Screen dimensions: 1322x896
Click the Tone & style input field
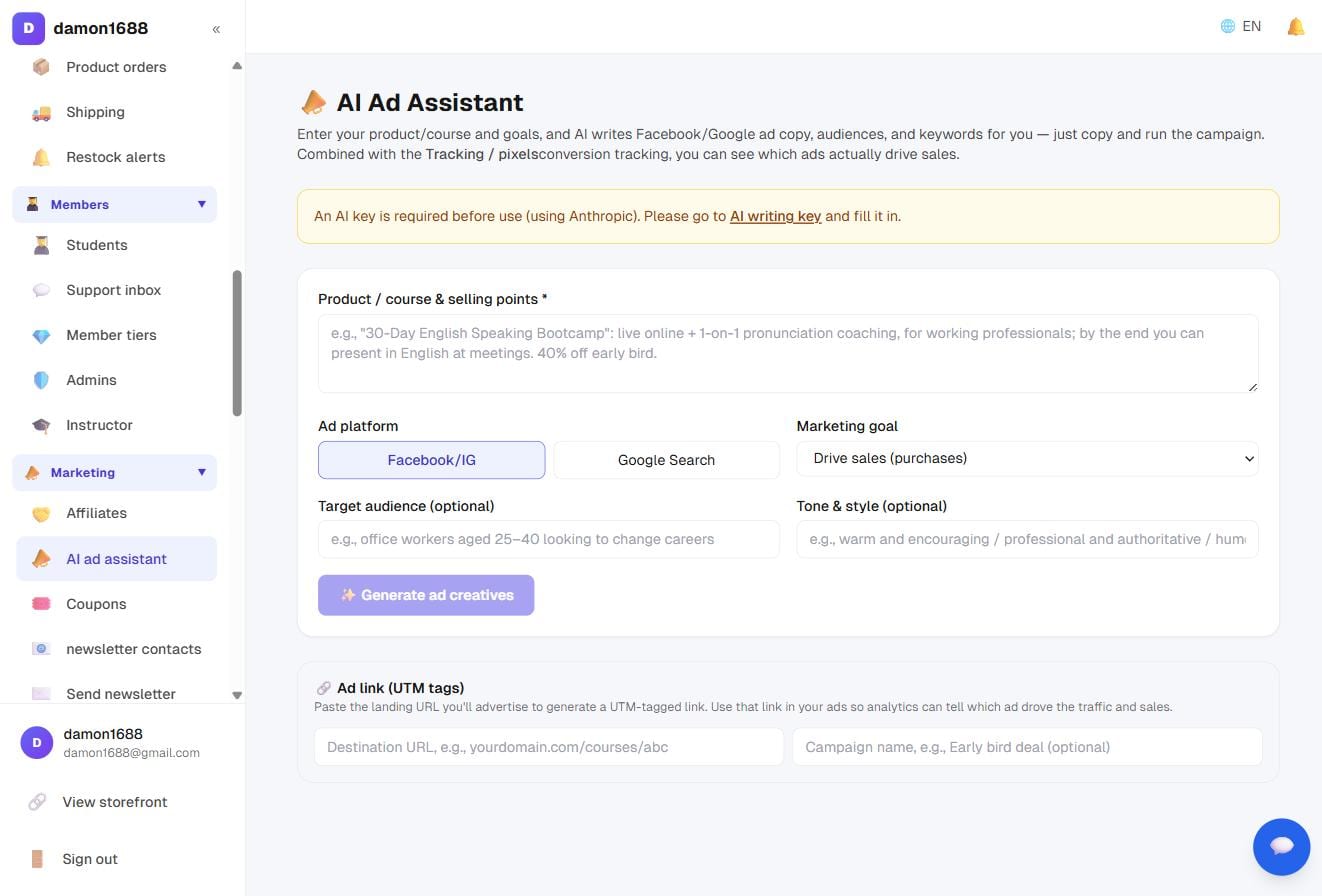[1027, 539]
